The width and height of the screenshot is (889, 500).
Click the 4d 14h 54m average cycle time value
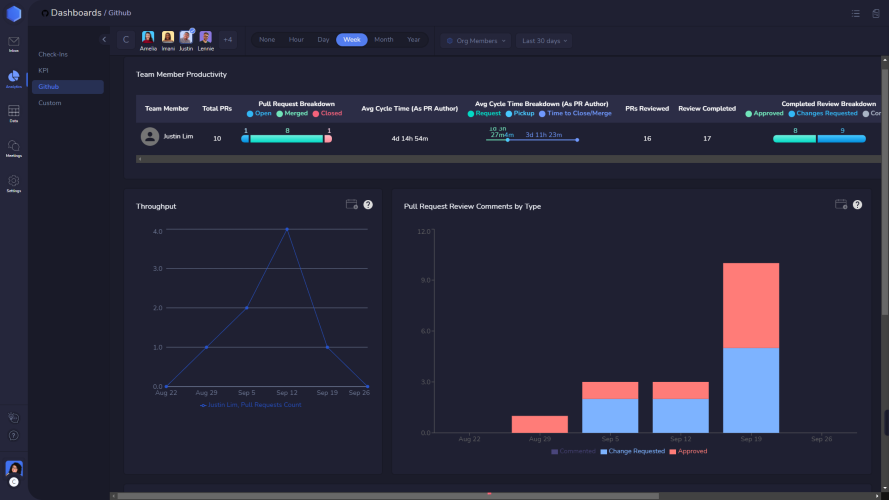(409, 138)
